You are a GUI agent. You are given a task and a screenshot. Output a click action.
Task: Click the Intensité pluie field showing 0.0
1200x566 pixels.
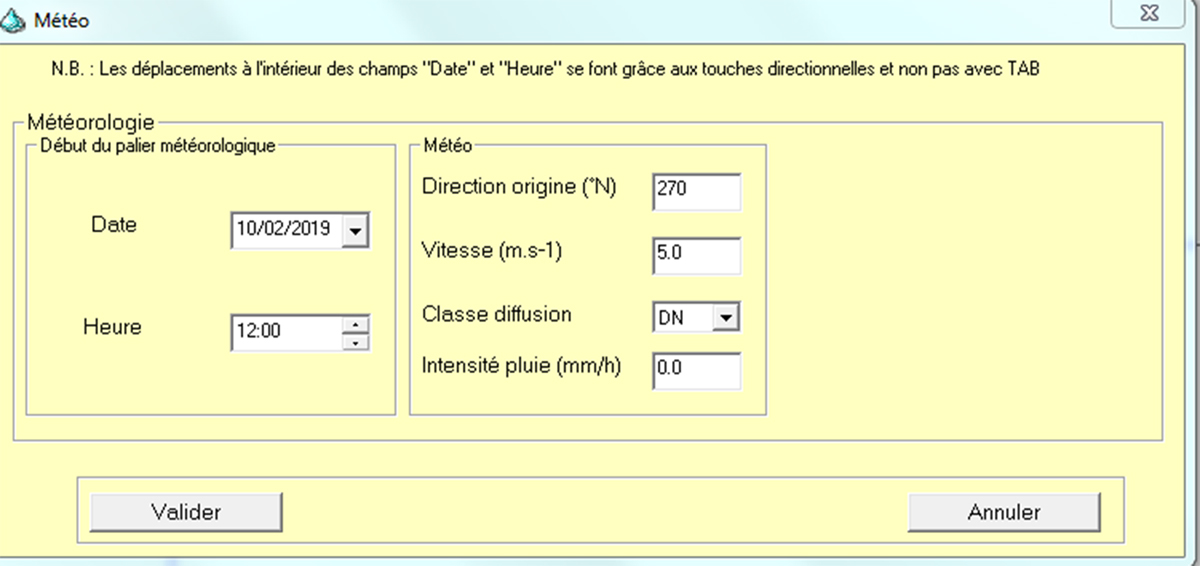[x=696, y=371]
